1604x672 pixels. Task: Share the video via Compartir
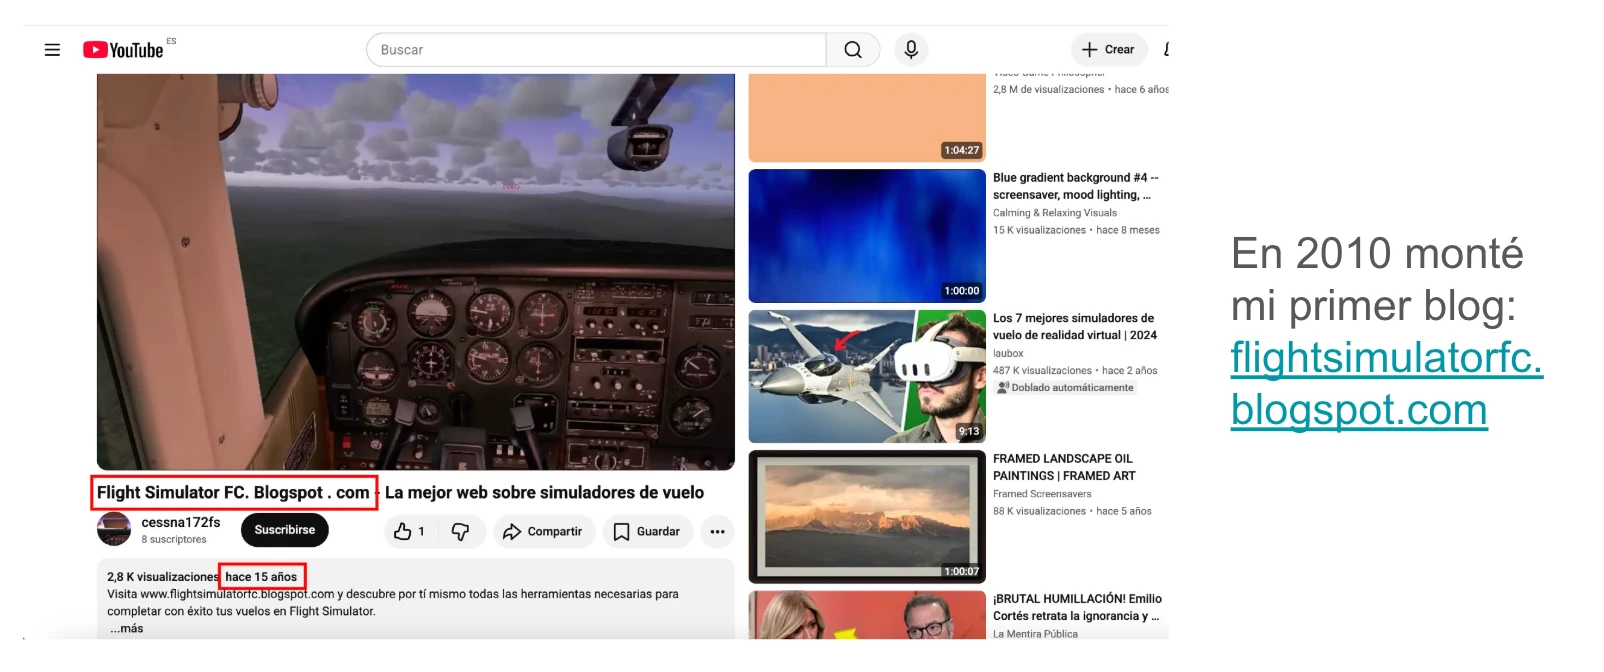[542, 532]
